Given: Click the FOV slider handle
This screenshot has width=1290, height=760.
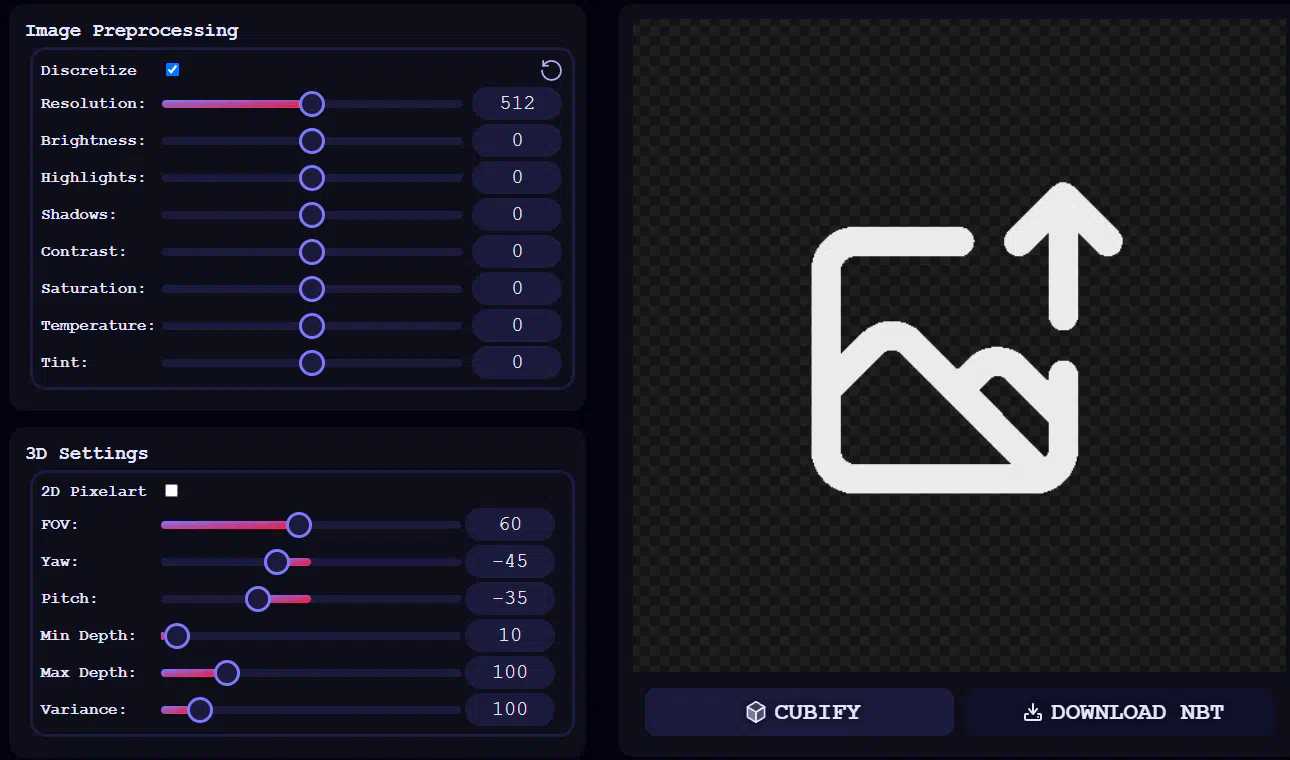Looking at the screenshot, I should 298,525.
